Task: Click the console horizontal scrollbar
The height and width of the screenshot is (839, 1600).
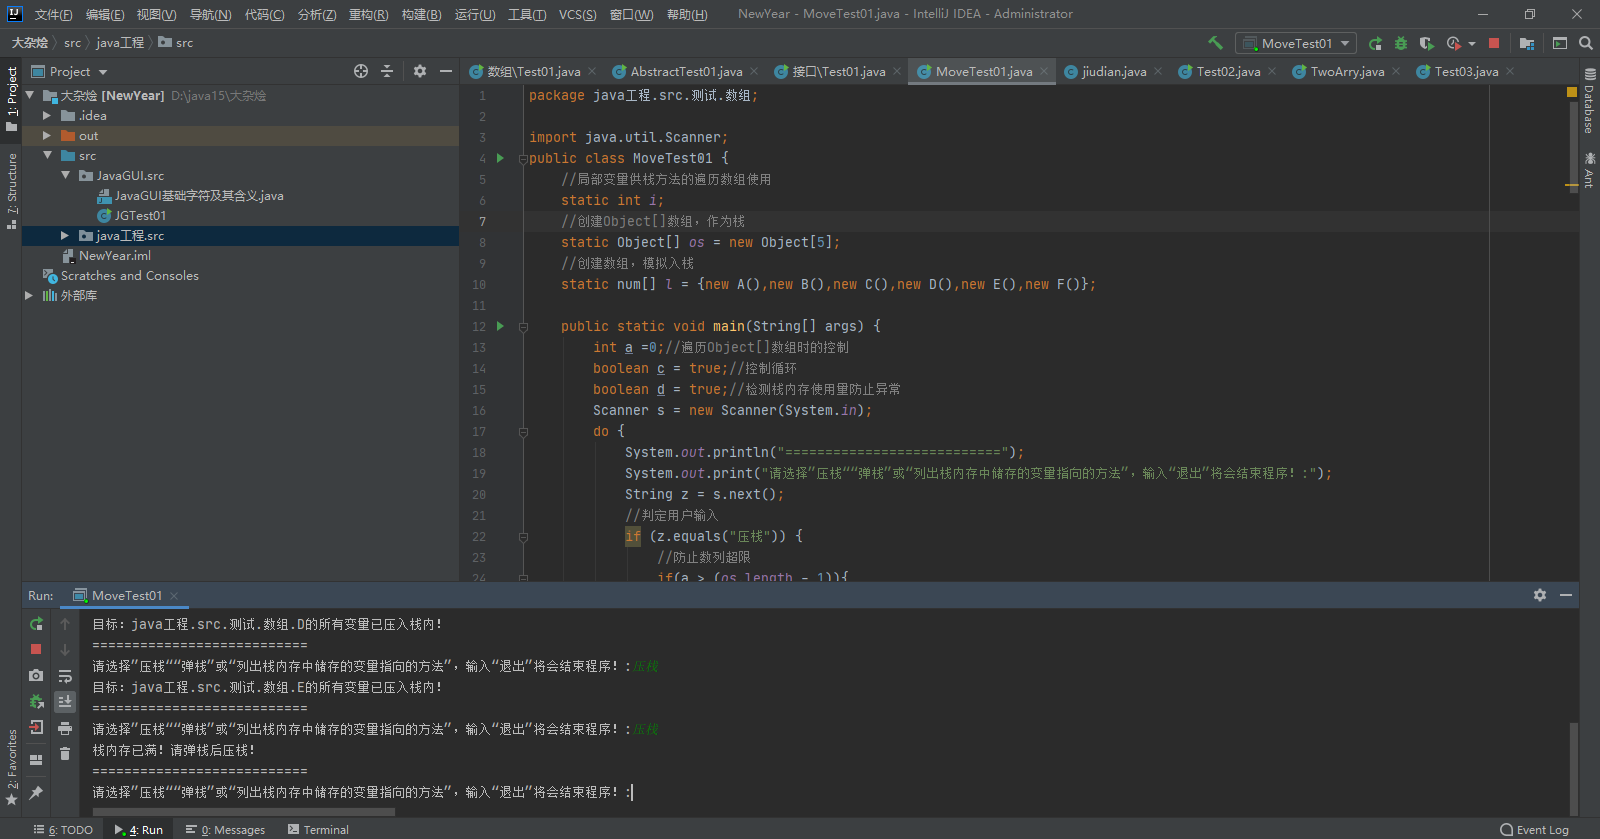Action: pyautogui.click(x=243, y=812)
